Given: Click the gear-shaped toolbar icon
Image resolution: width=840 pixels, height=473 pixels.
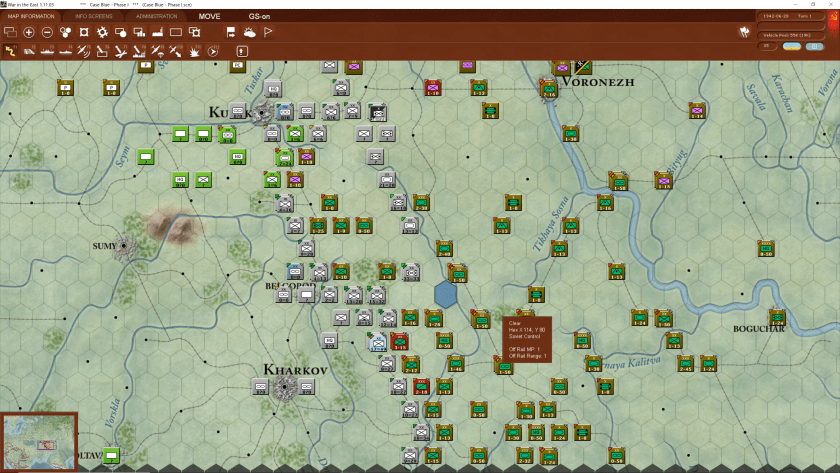Looking at the screenshot, I should click(x=102, y=33).
